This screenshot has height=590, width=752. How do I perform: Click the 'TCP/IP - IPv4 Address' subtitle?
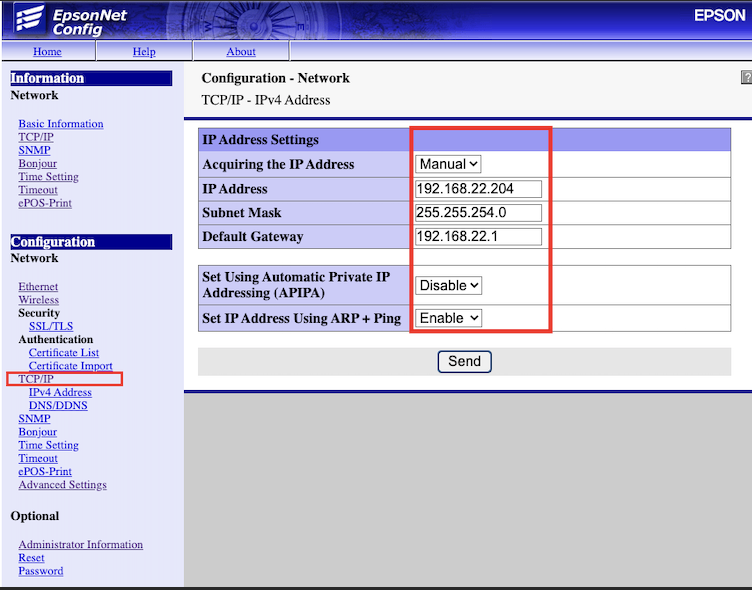[266, 100]
